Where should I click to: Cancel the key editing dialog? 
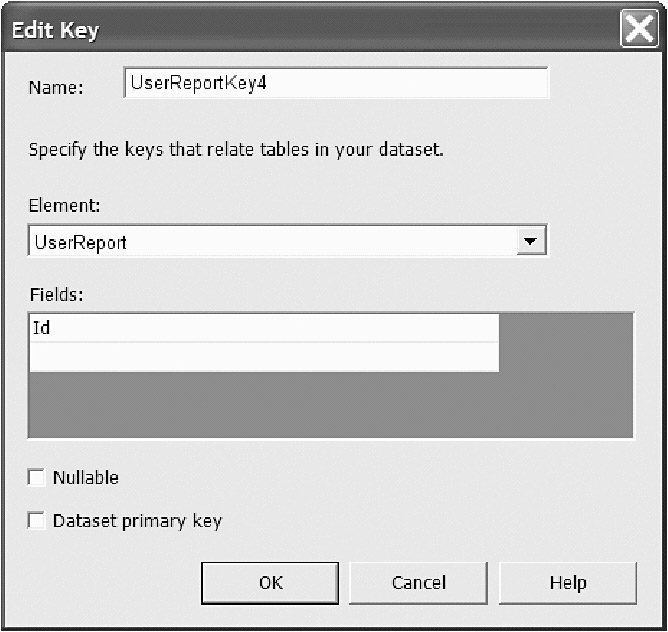point(418,583)
